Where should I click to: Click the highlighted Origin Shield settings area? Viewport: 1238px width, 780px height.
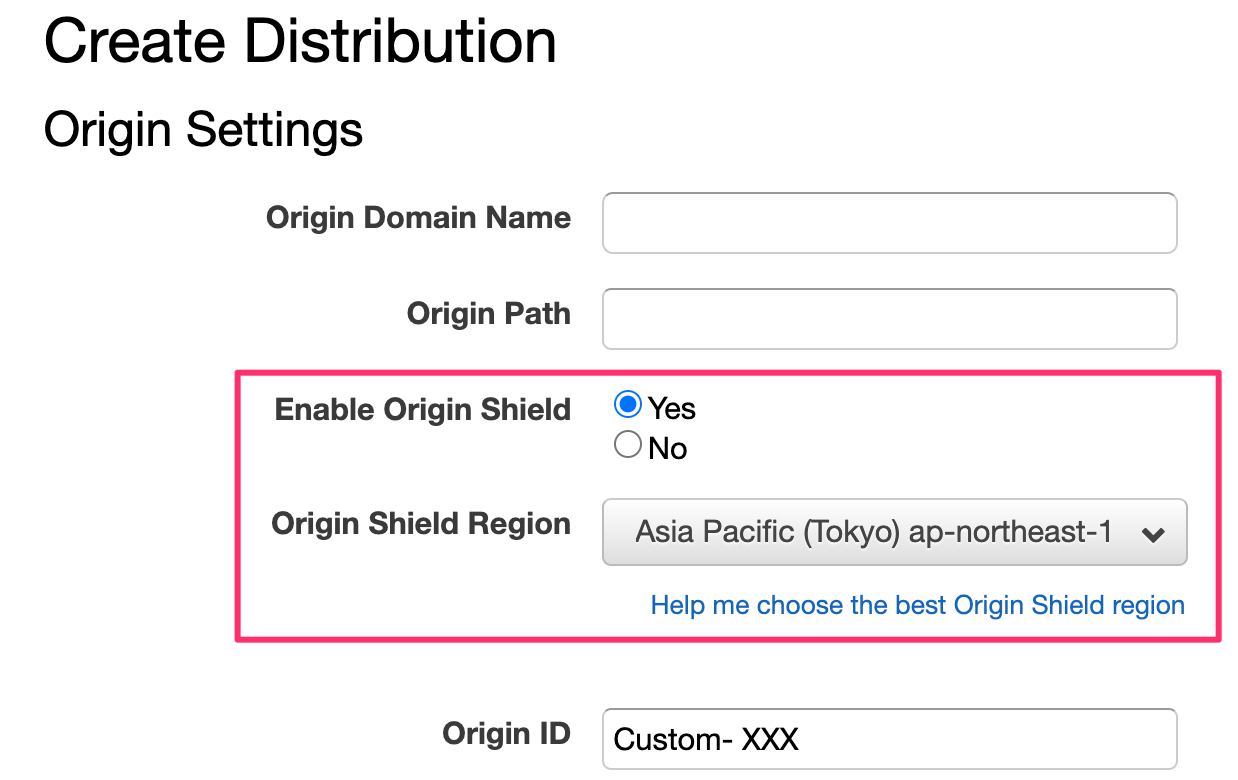click(727, 505)
